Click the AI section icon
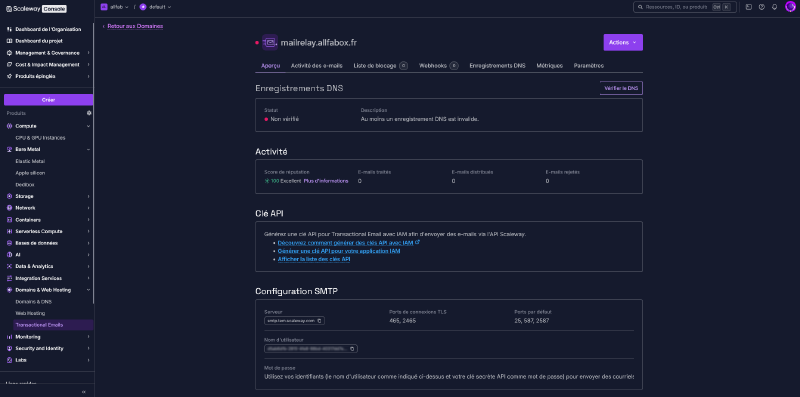 (10, 255)
